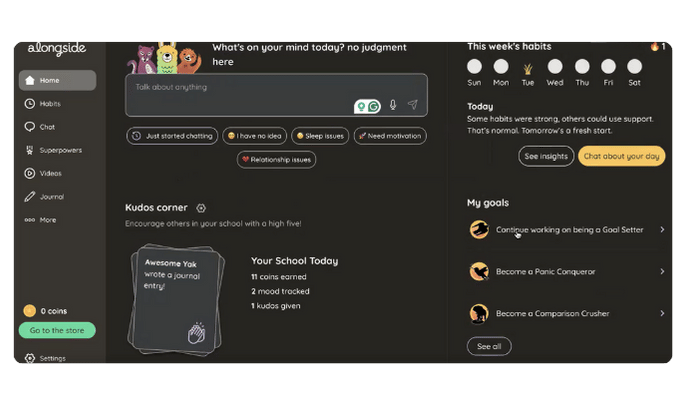The image size is (686, 406).
Task: Click the See all goals button
Action: pos(489,346)
